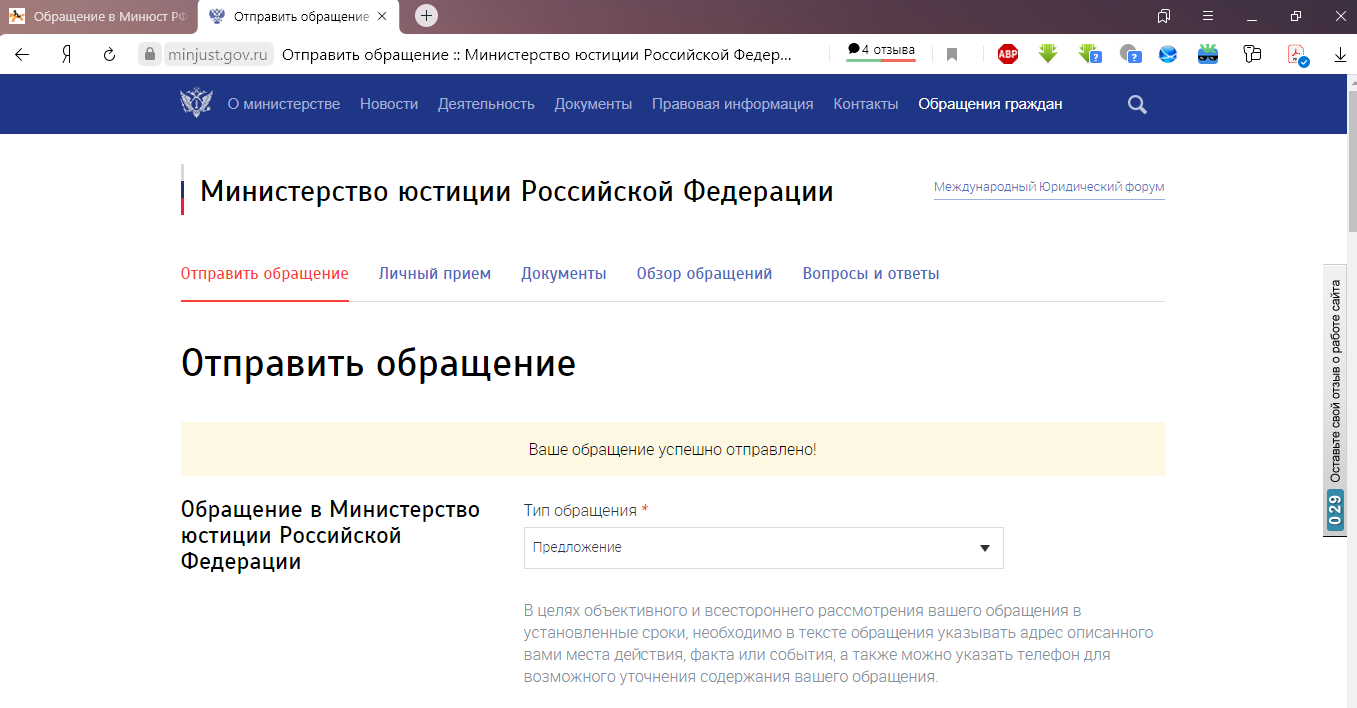1357x708 pixels.
Task: Open browser downloads arrow icon
Action: pos(1341,54)
